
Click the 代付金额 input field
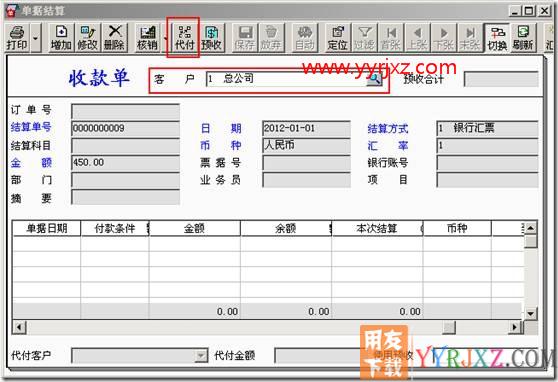pyautogui.click(x=319, y=355)
